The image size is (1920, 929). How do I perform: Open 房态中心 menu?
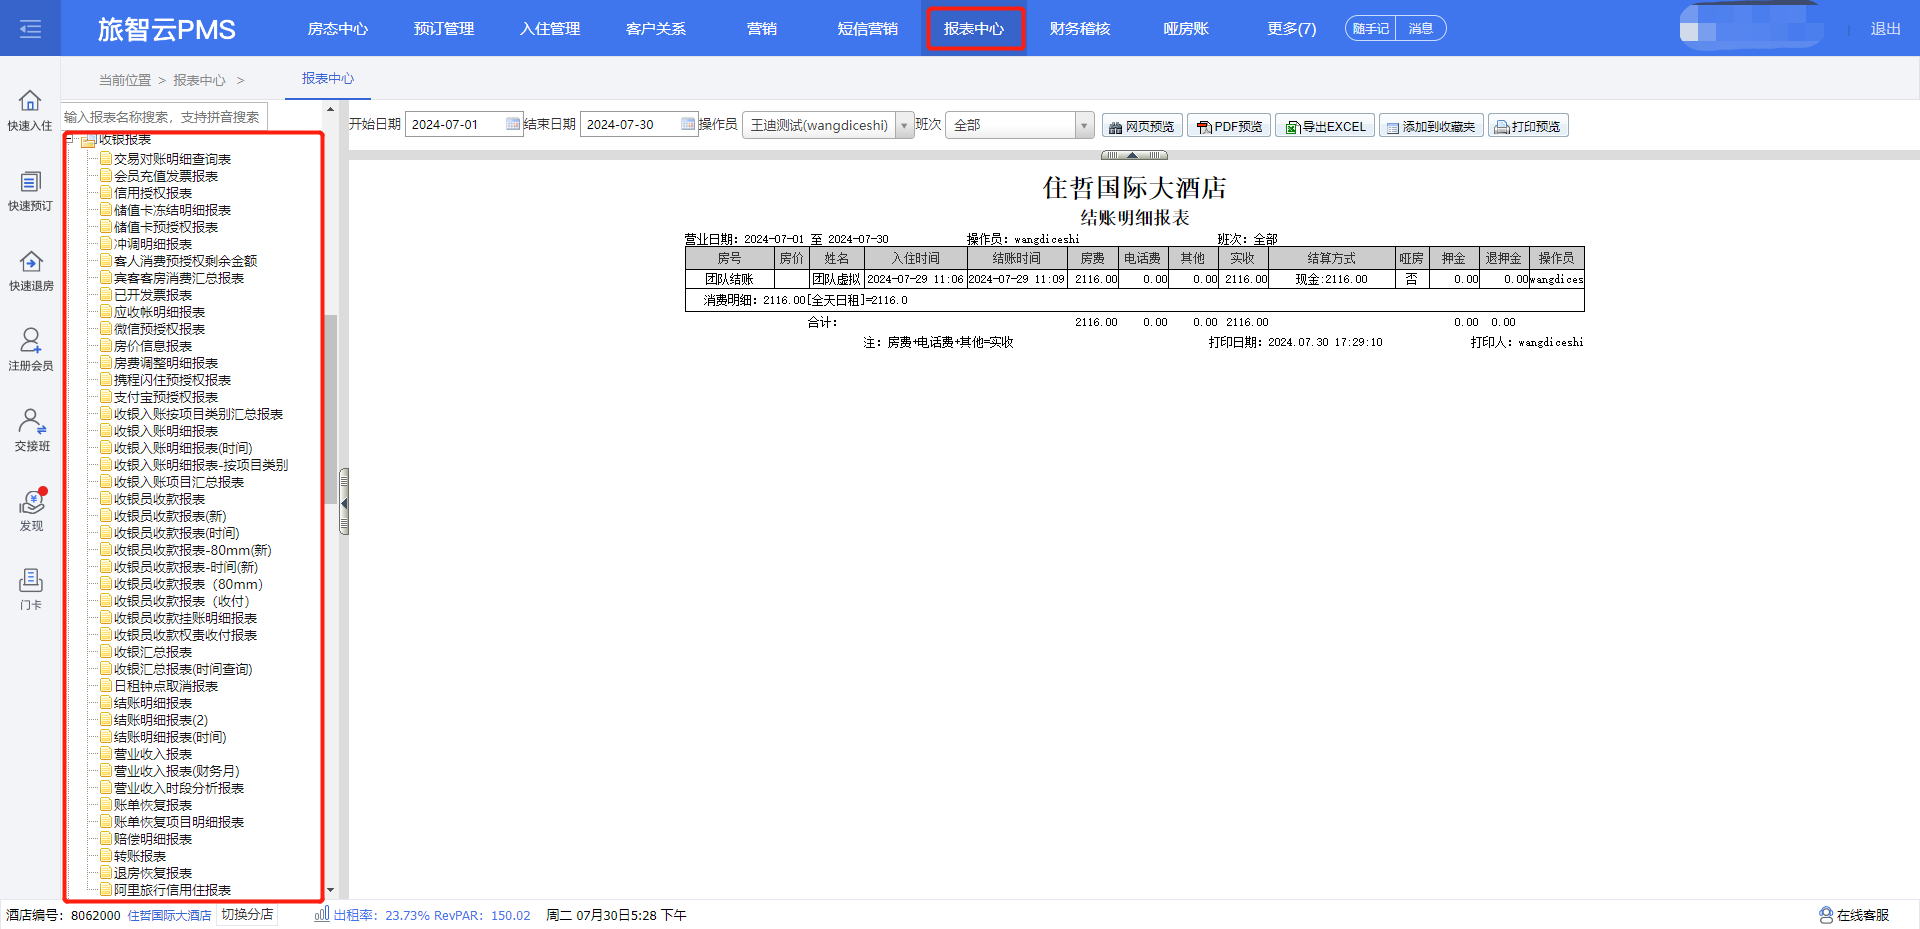(338, 28)
